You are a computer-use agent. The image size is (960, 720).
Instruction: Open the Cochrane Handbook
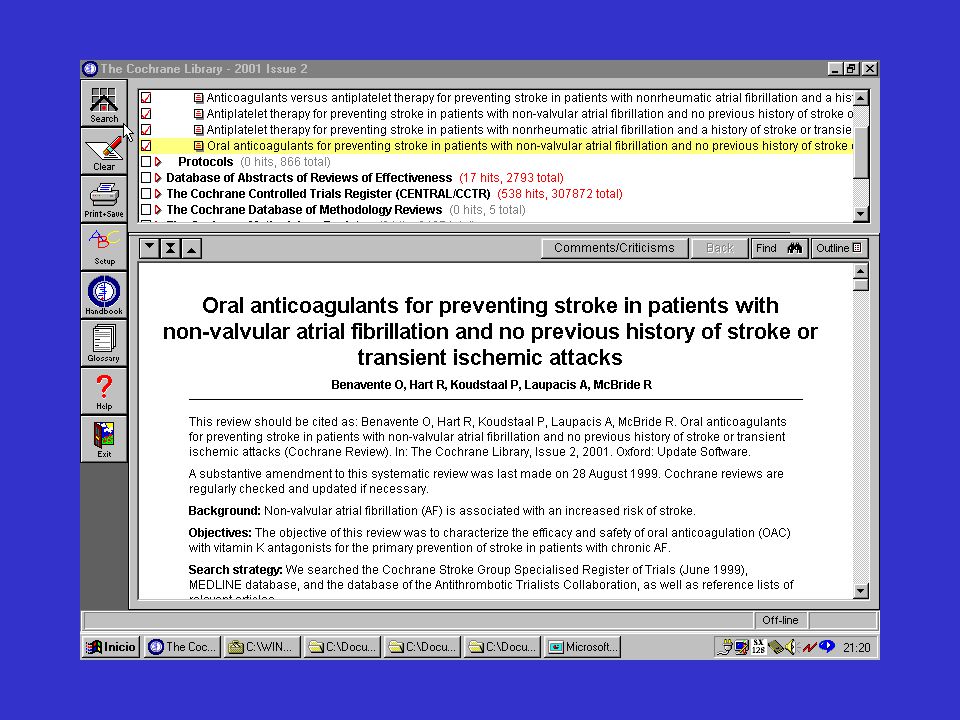tap(104, 294)
